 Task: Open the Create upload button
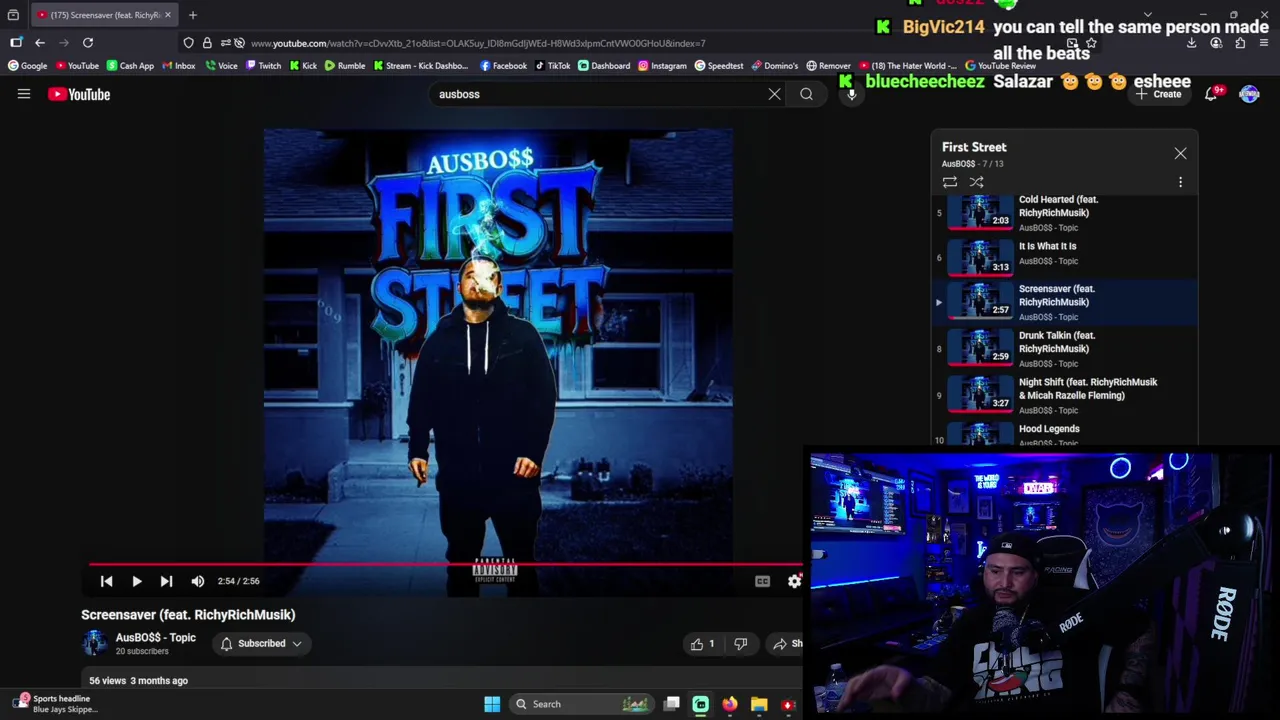coord(1158,94)
